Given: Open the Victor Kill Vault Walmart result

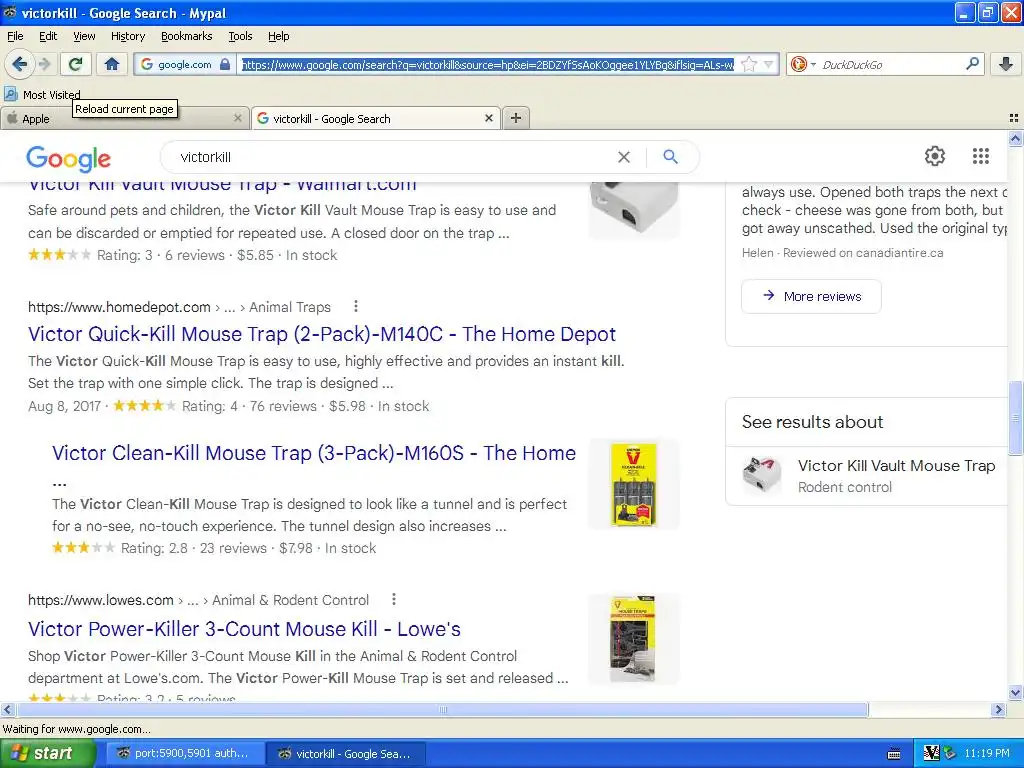Looking at the screenshot, I should pyautogui.click(x=222, y=185).
